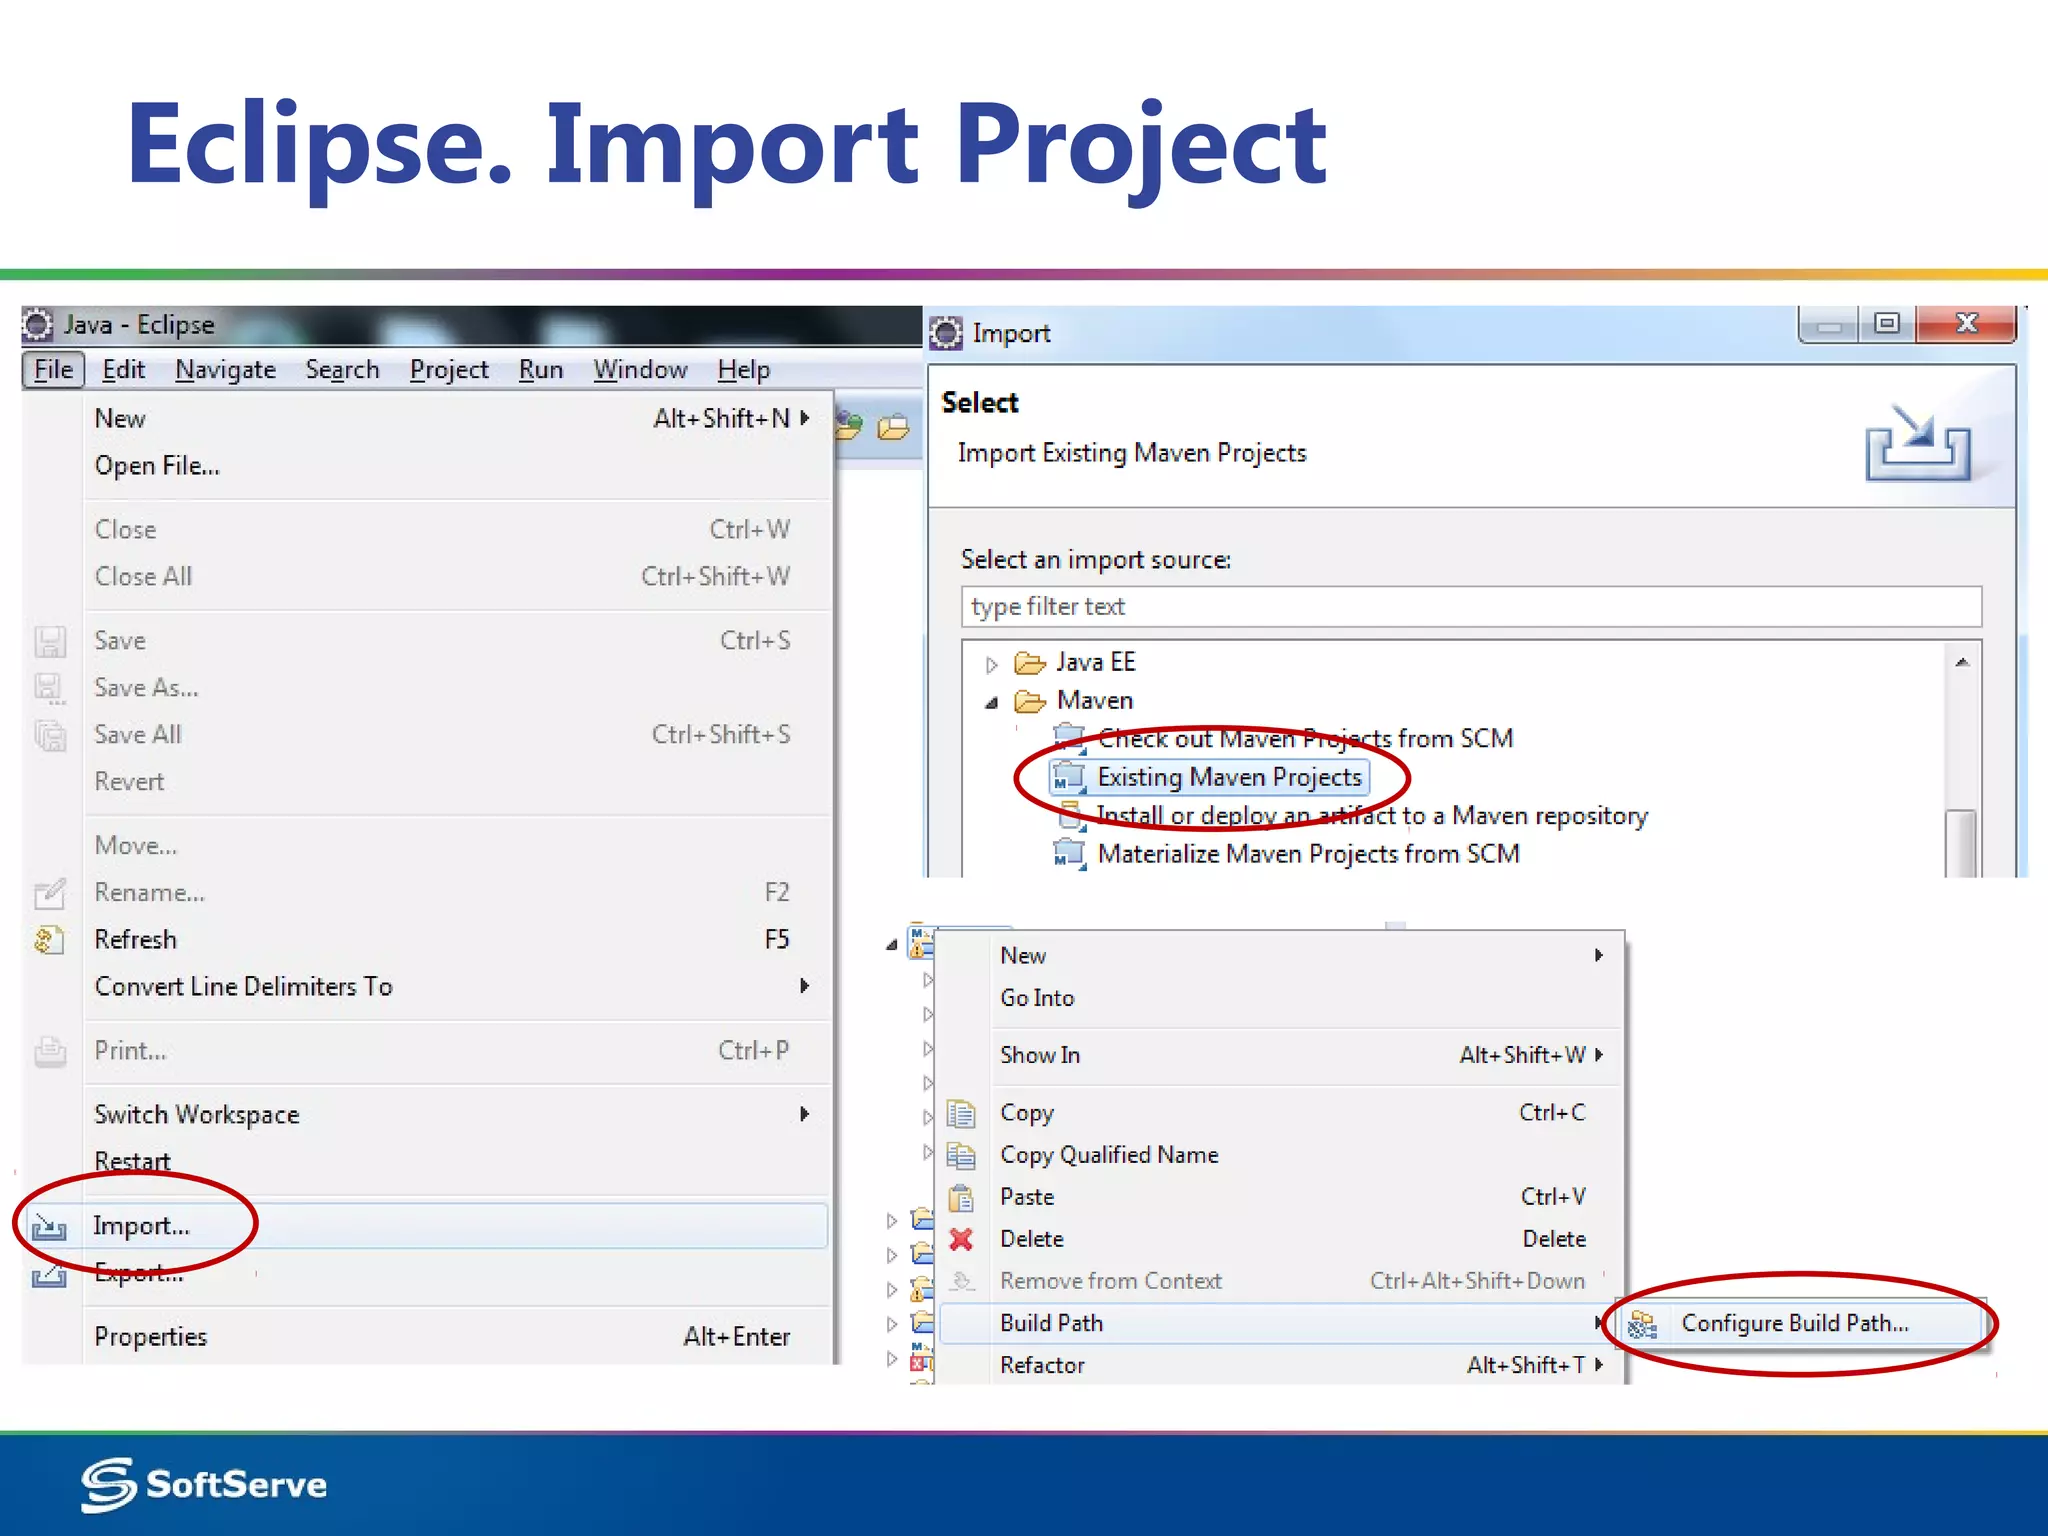Image resolution: width=2048 pixels, height=1536 pixels.
Task: Click the Paste clipboard icon
Action: tap(961, 1197)
